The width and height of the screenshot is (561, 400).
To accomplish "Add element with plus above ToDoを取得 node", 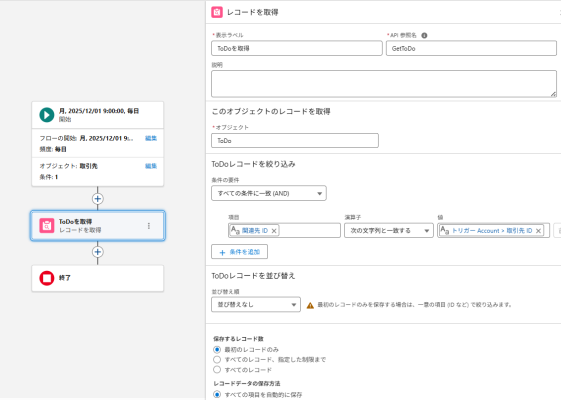I will (x=98, y=199).
